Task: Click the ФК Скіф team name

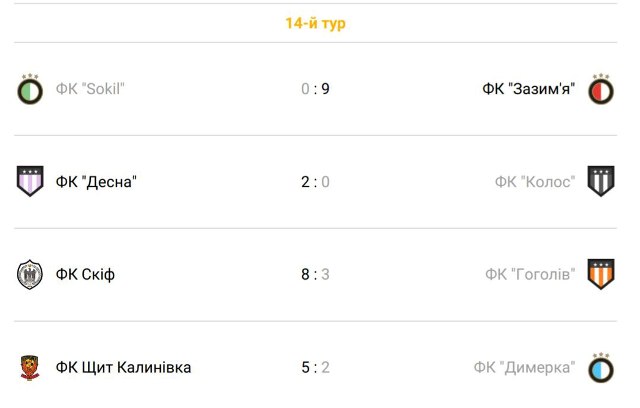Action: point(85,275)
